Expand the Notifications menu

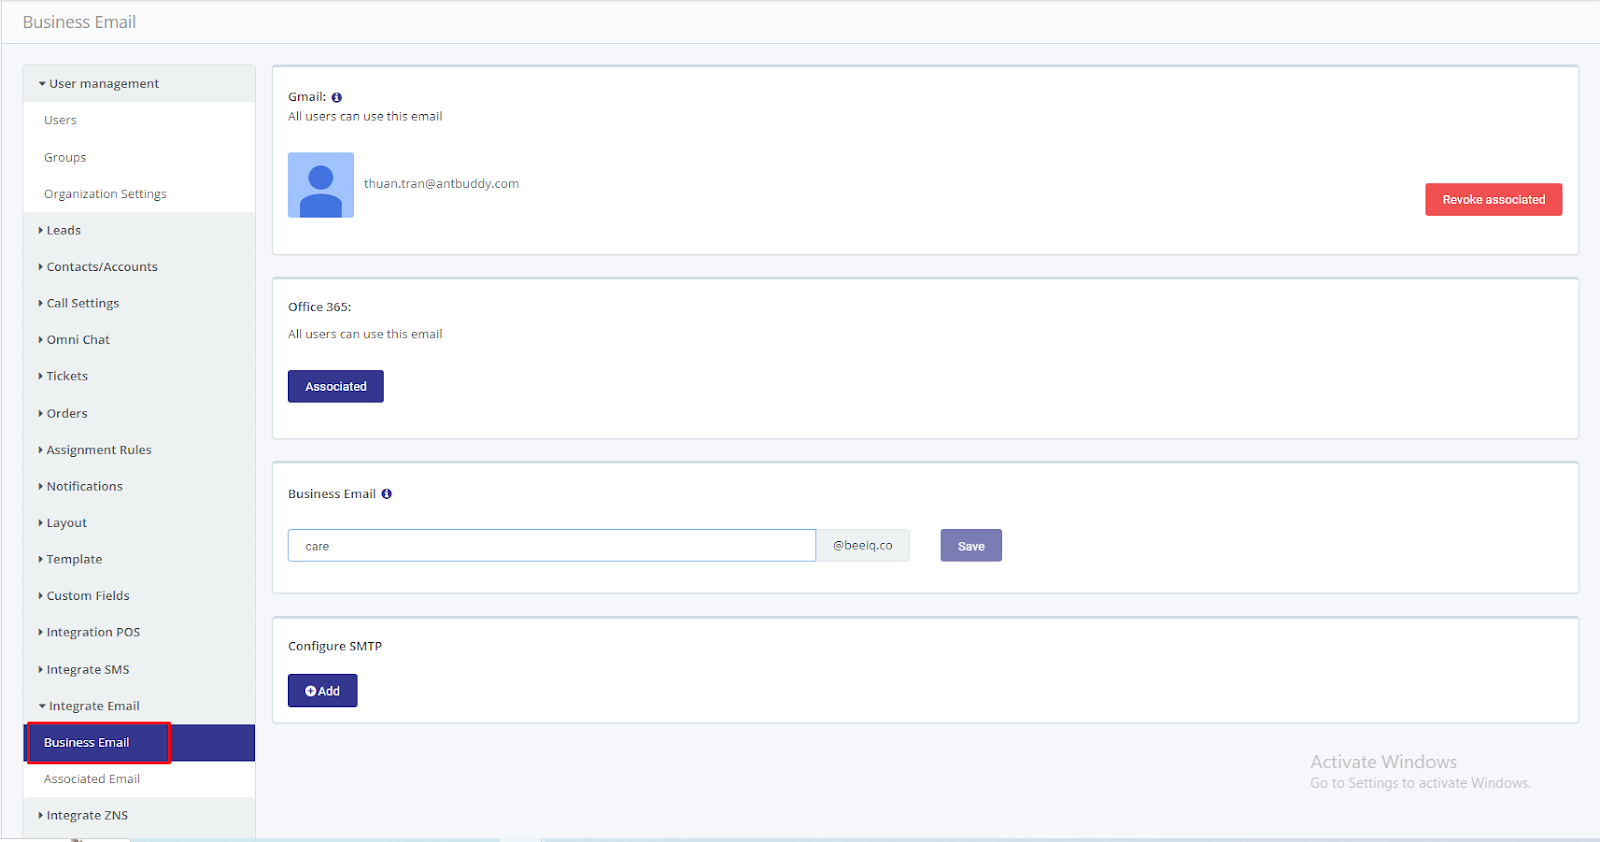coord(139,486)
